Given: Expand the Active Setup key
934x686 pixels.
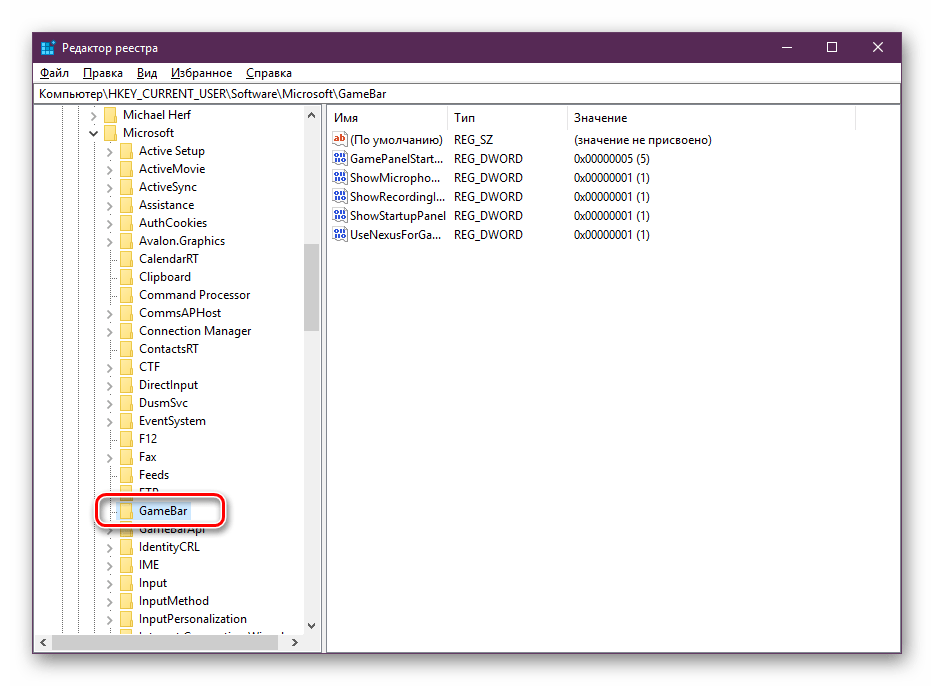Looking at the screenshot, I should tap(110, 151).
